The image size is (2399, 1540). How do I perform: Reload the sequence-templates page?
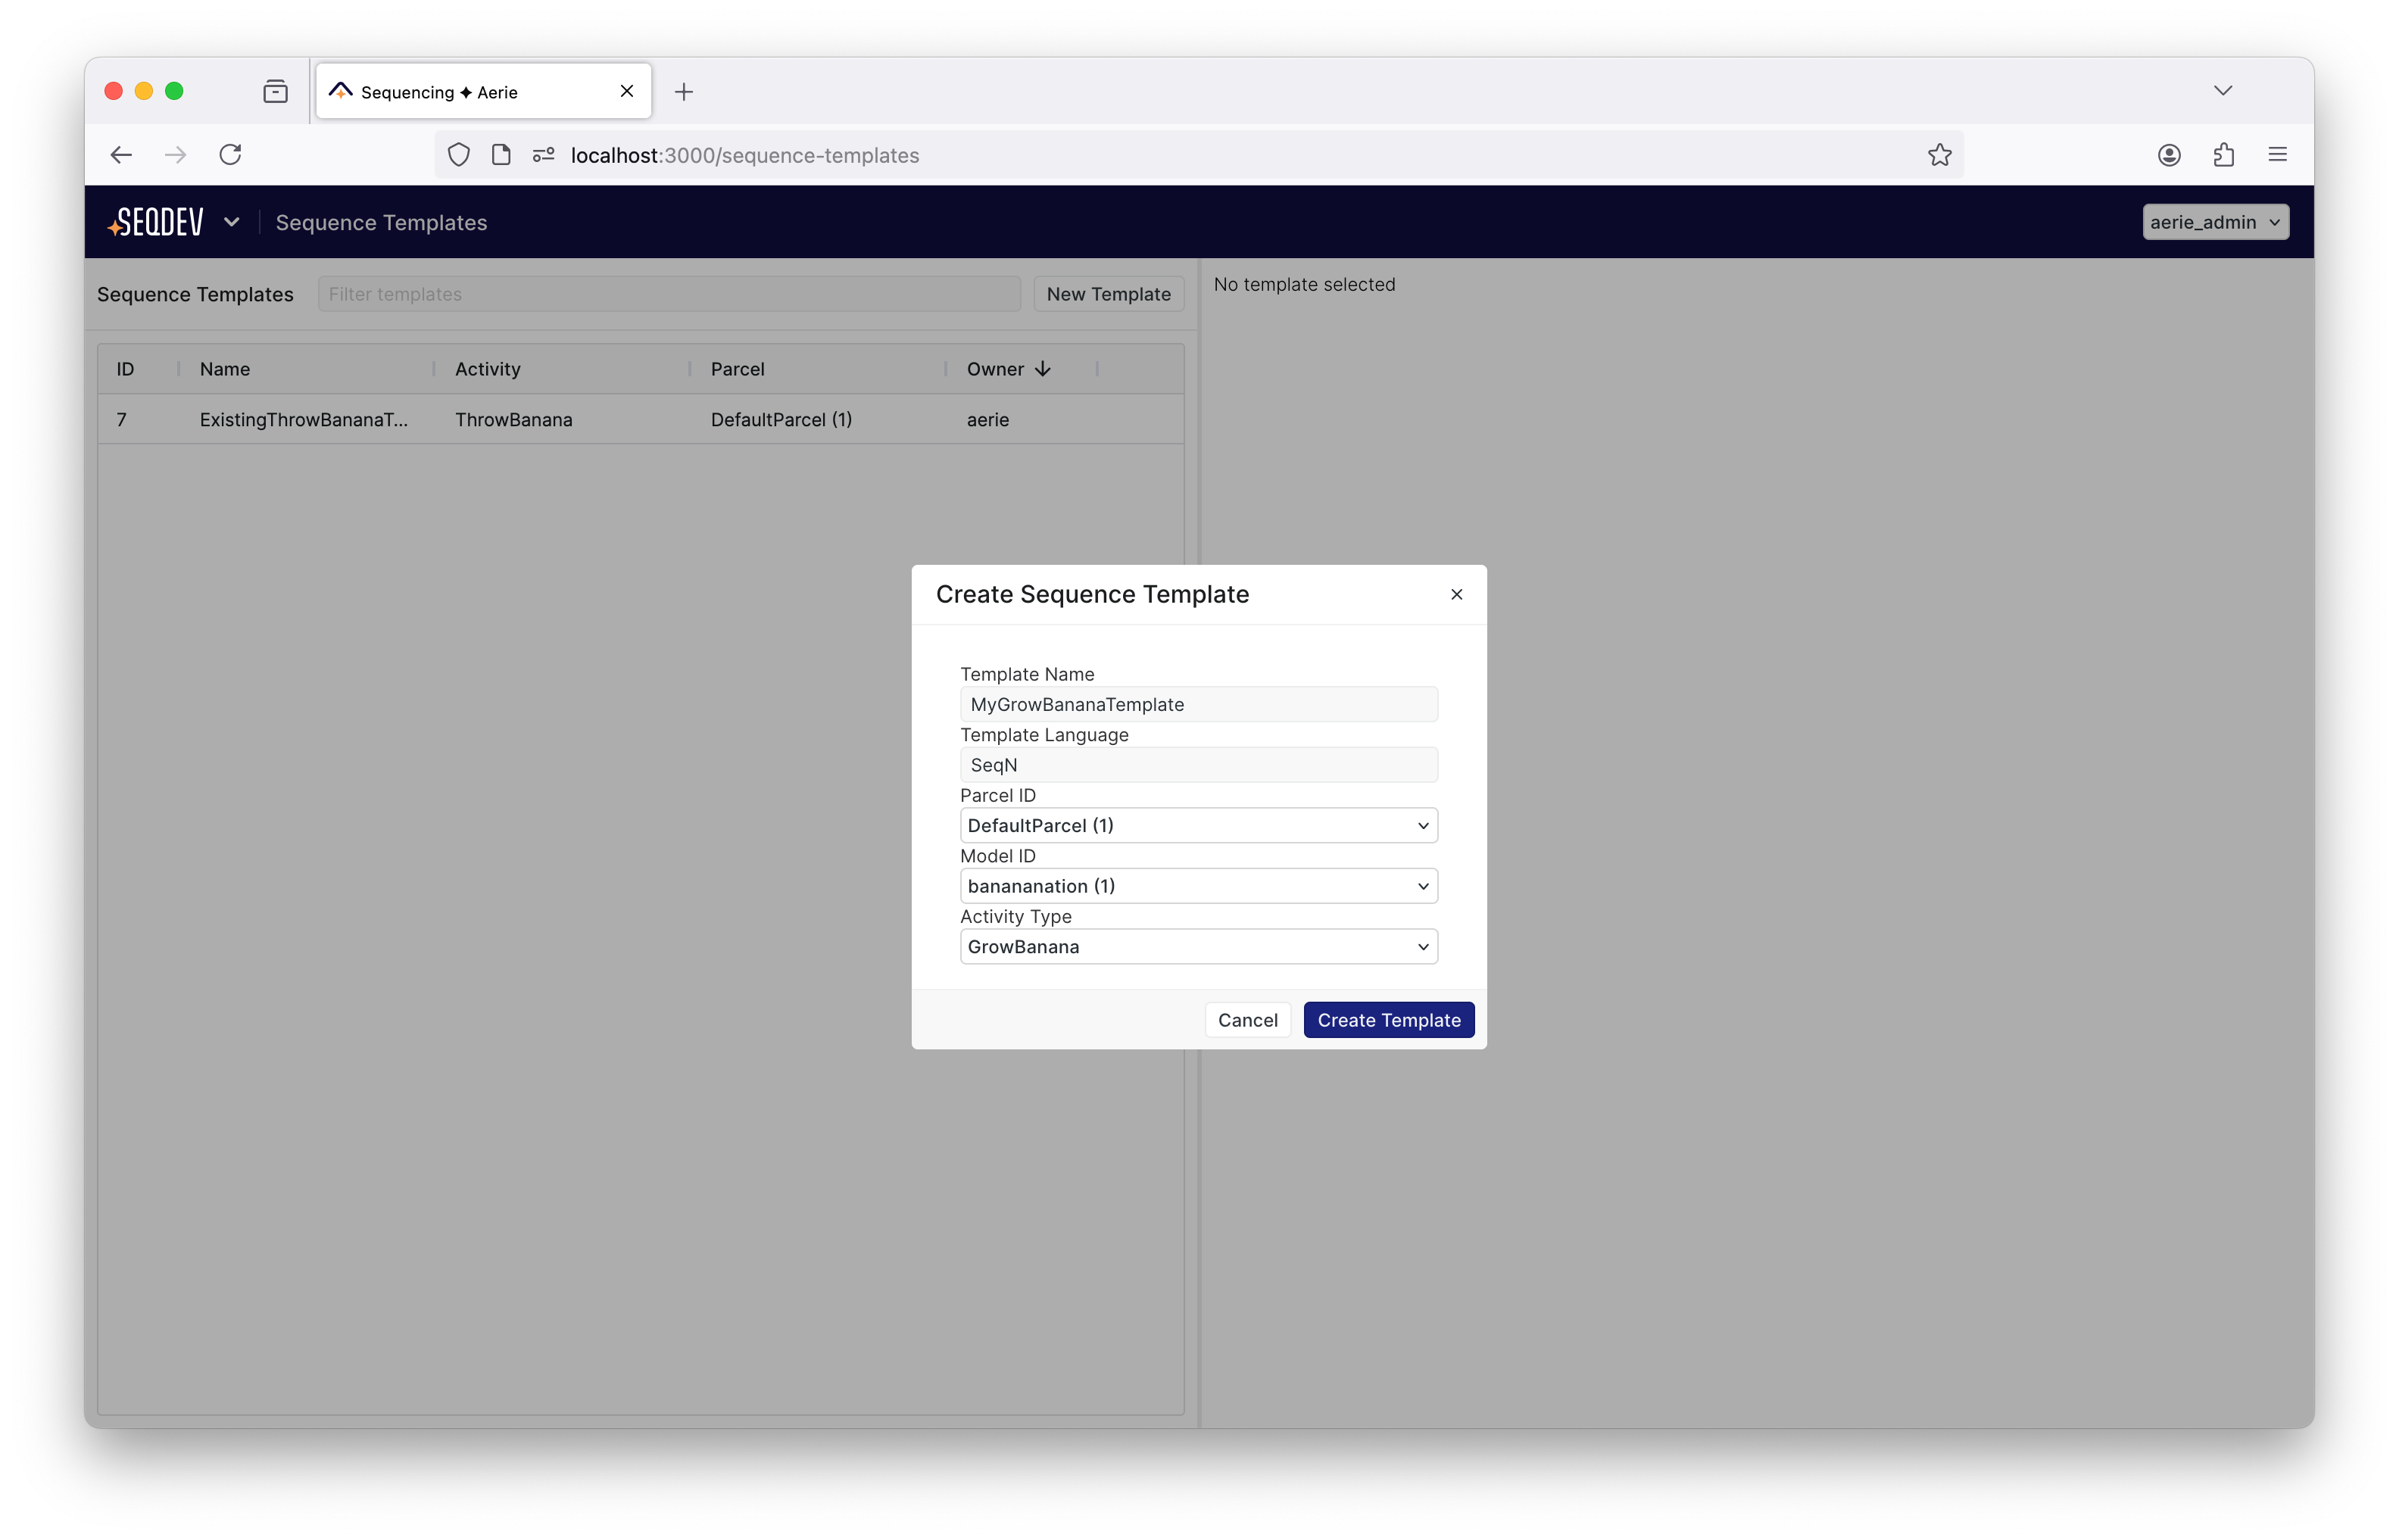pyautogui.click(x=230, y=154)
